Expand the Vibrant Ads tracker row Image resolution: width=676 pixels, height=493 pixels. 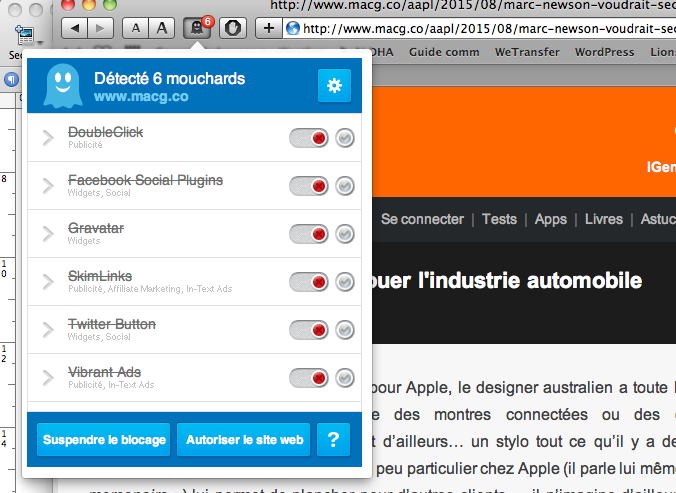tap(48, 378)
